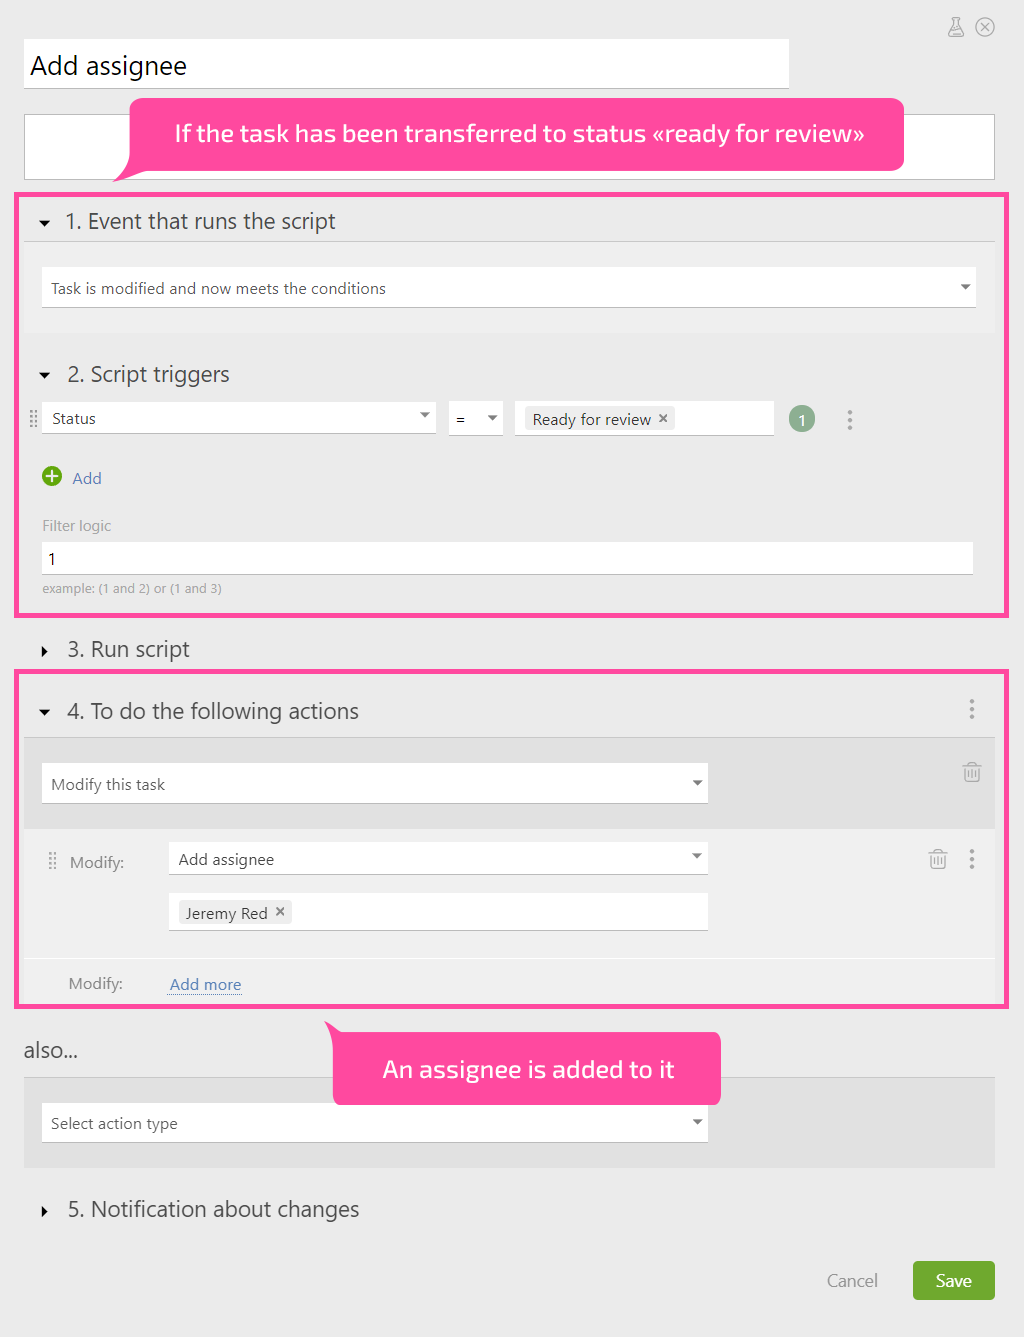Click into the Filter logic field
This screenshot has width=1024, height=1337.
pyautogui.click(x=508, y=558)
